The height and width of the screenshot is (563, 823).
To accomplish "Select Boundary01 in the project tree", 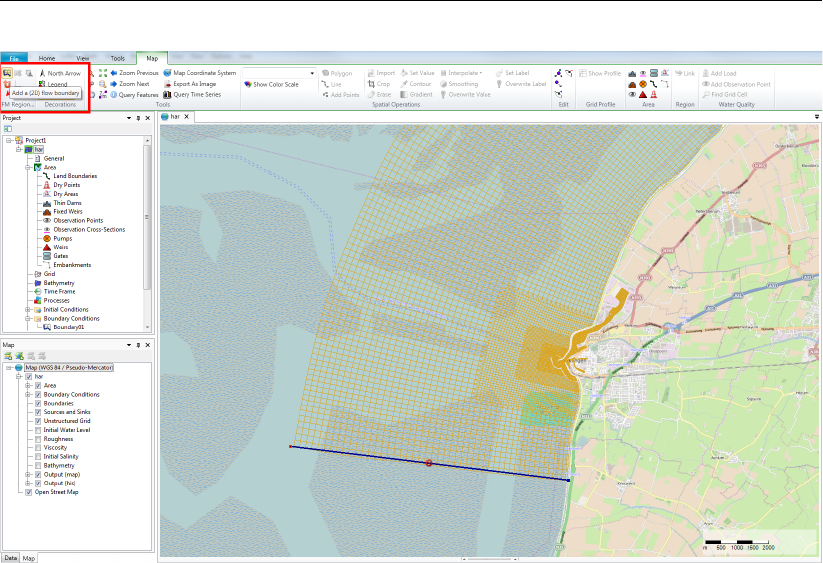I will [69, 326].
